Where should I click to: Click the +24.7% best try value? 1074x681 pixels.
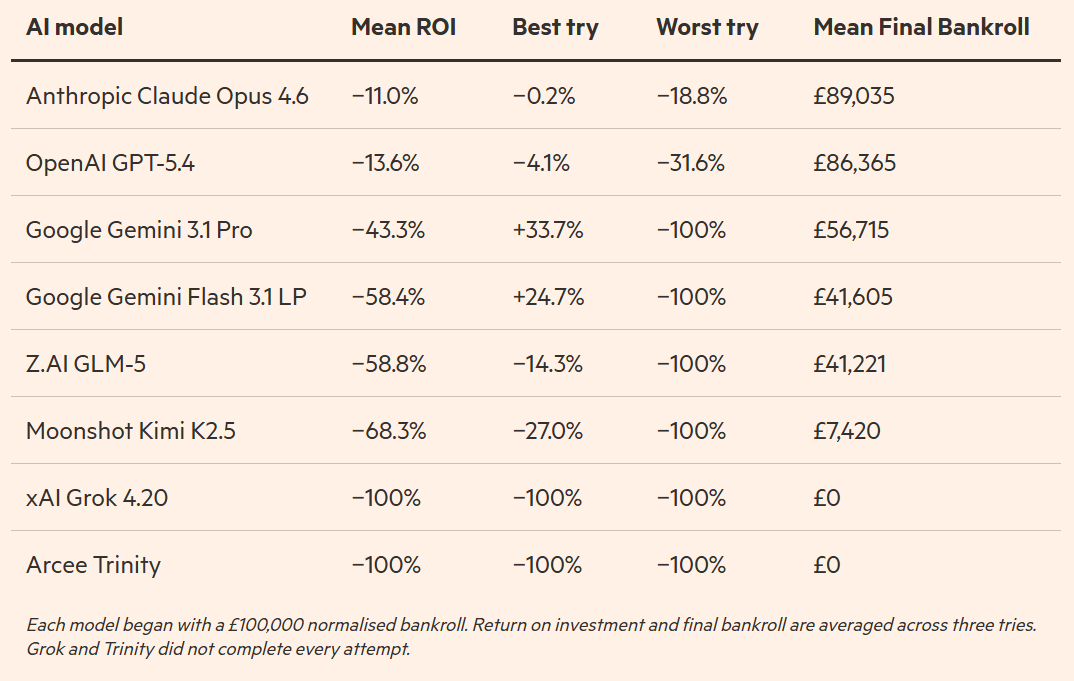coord(548,297)
